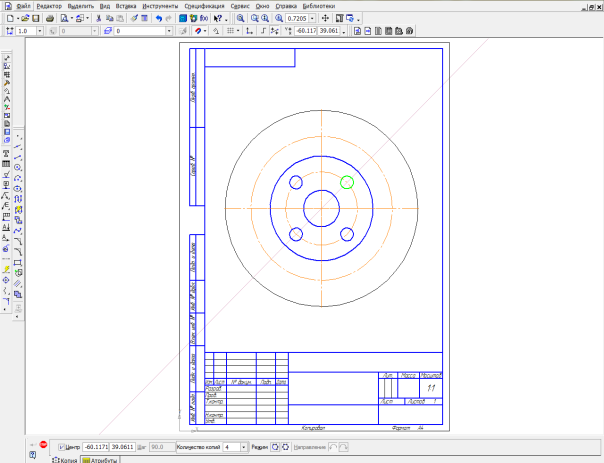The height and width of the screenshot is (463, 604).
Task: Toggle the checkbox beside Центр field
Action: (x=61, y=447)
